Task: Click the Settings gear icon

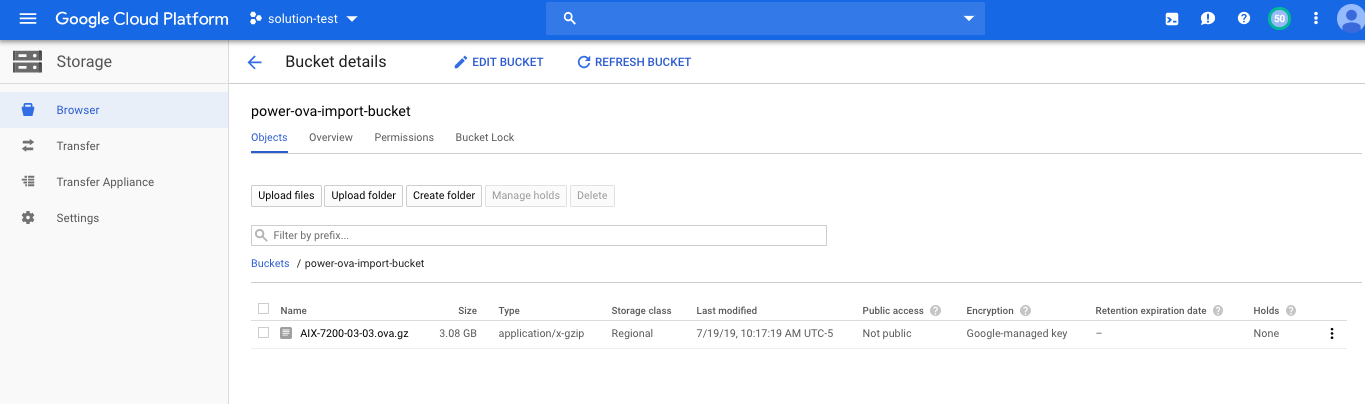Action: (28, 218)
